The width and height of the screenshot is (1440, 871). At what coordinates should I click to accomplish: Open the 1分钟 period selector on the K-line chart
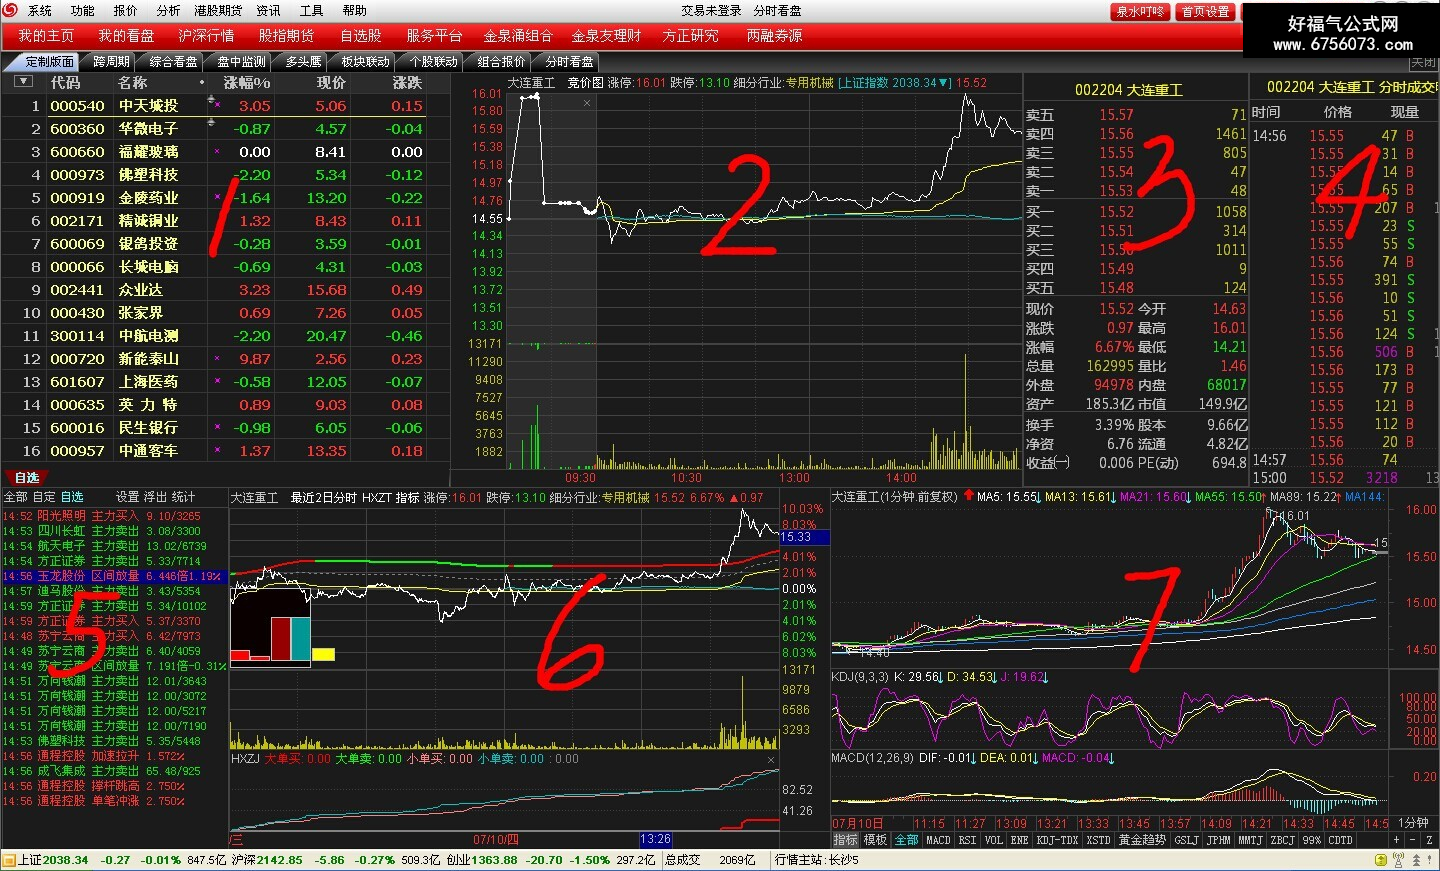pyautogui.click(x=1413, y=823)
